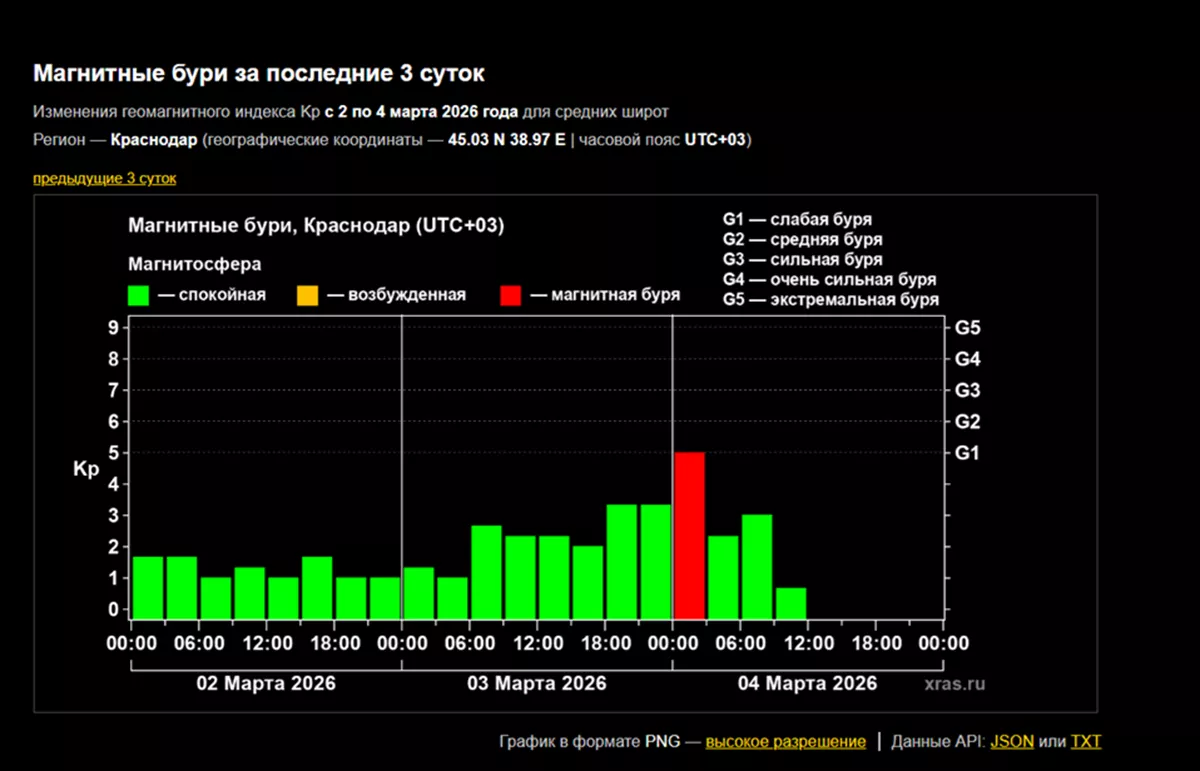Click the "G3 — сильная буря" legend line
The width and height of the screenshot is (1200, 771).
pos(802,260)
